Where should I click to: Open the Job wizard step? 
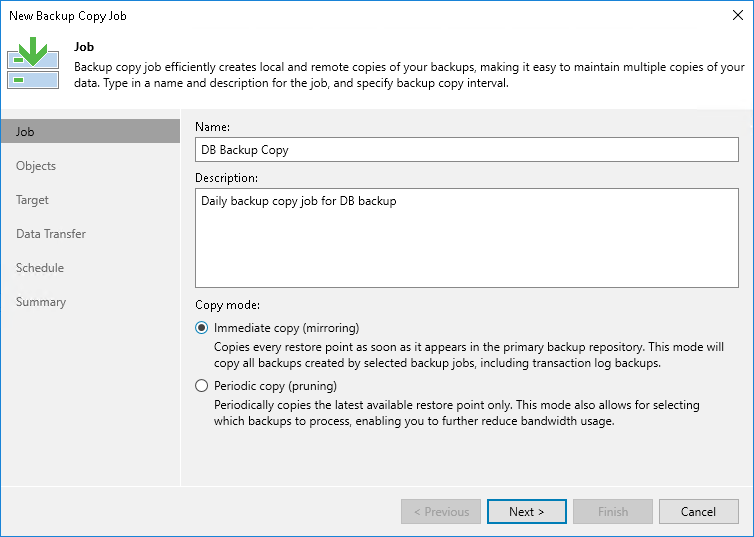click(90, 131)
